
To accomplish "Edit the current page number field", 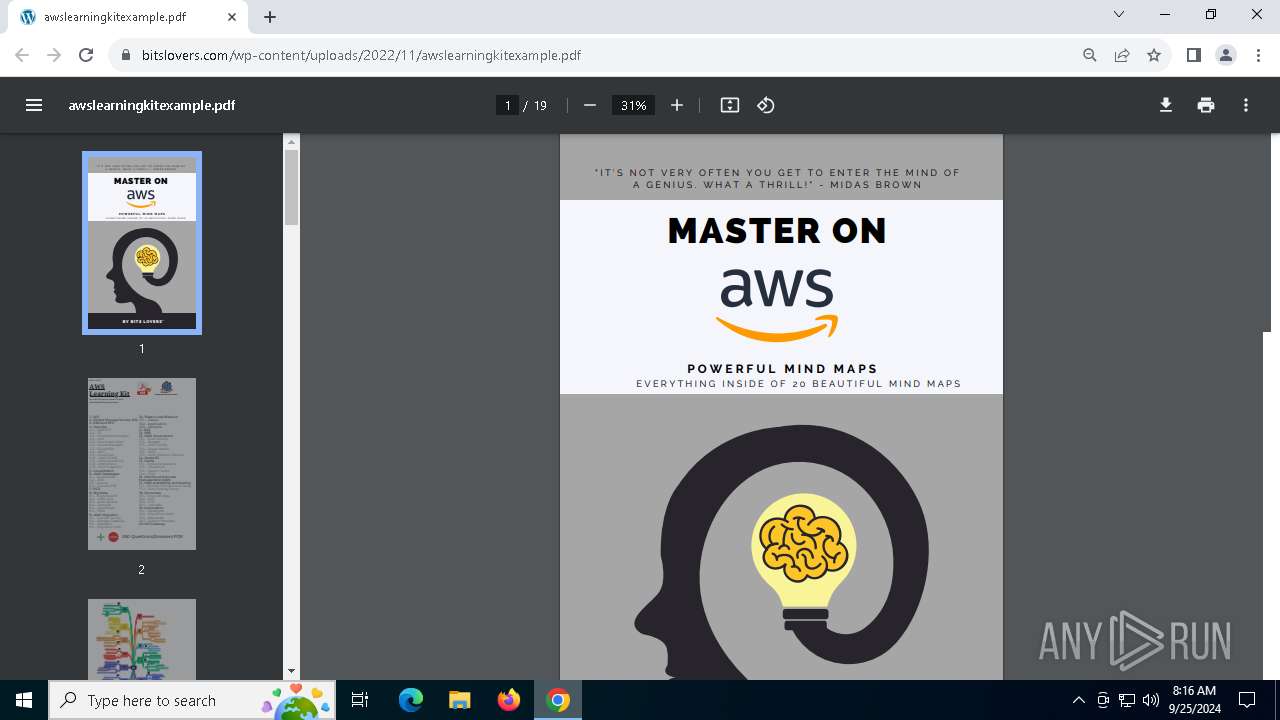I will (x=508, y=105).
